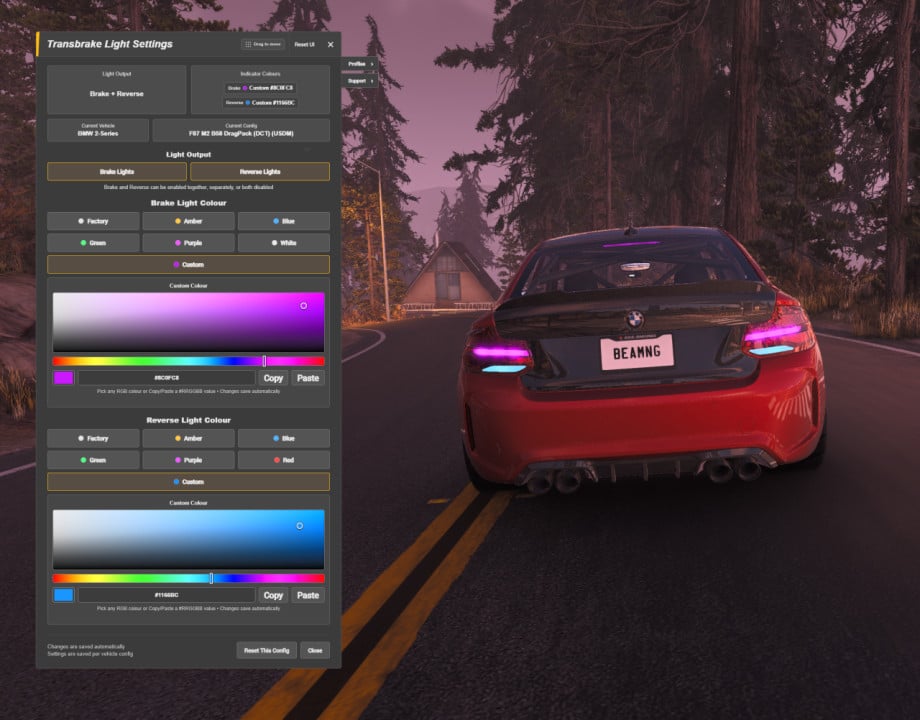
Task: Click the brake colour hue slider
Action: 188,361
